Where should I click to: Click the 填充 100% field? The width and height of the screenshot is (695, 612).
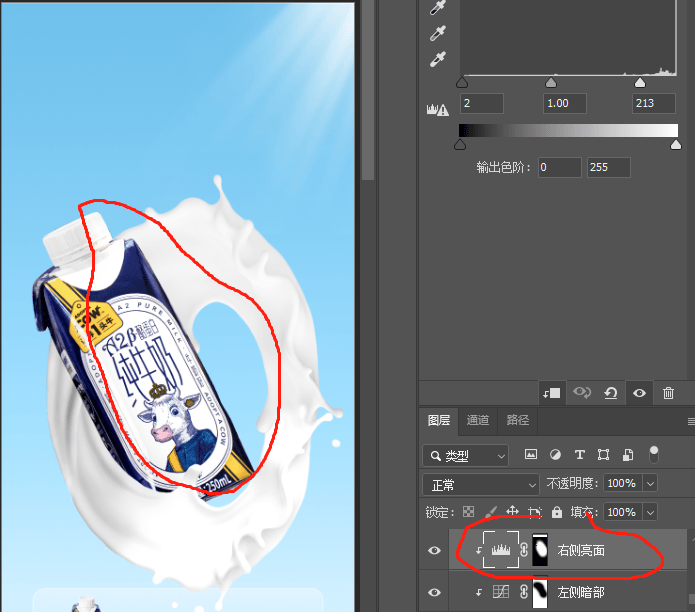click(623, 513)
